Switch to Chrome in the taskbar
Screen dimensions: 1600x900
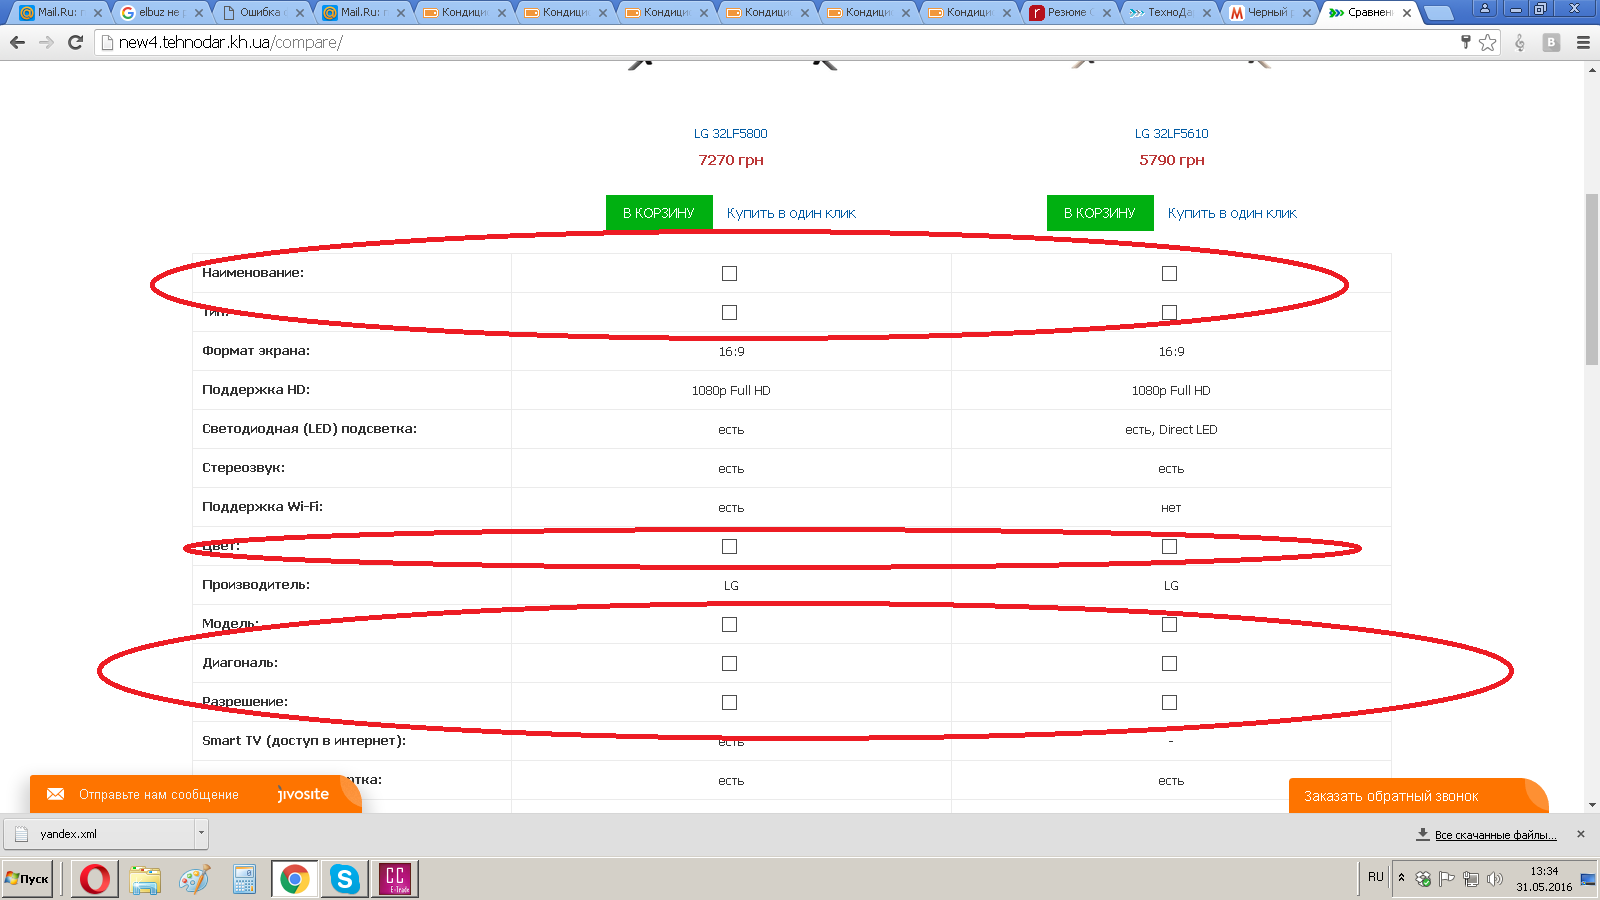pyautogui.click(x=295, y=879)
